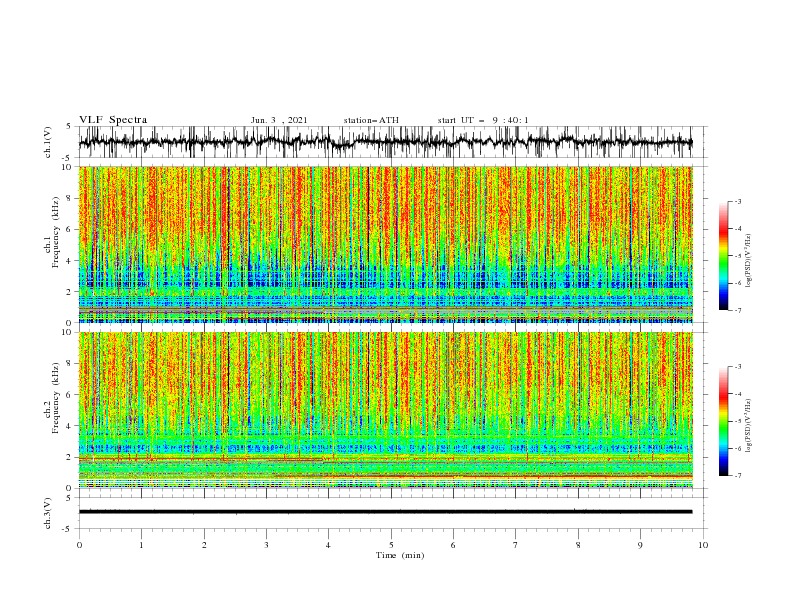
Task: Click the ch.1 color bar "log(PSD)(V²/Hz)" label
Action: pos(749,261)
